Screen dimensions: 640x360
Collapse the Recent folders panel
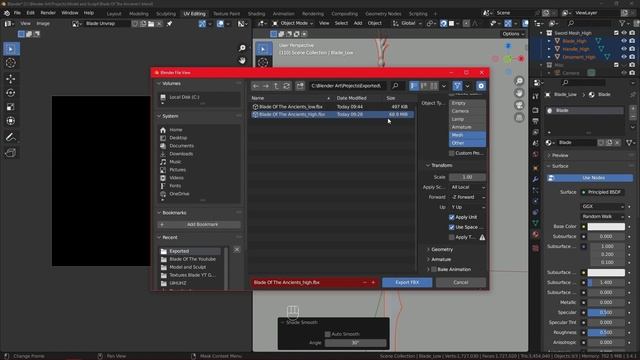pos(169,237)
